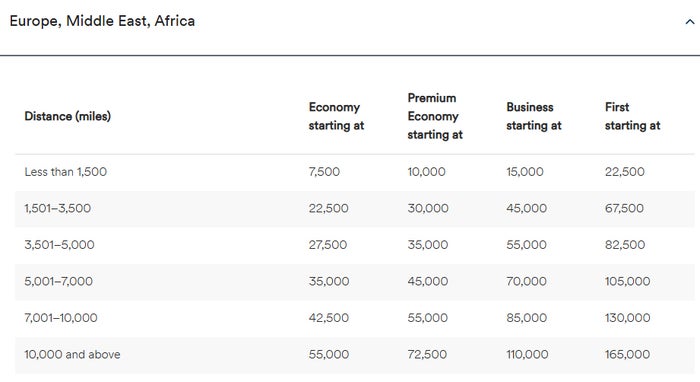Click the 165,000 First class value
This screenshot has width=700, height=382.
[627, 355]
